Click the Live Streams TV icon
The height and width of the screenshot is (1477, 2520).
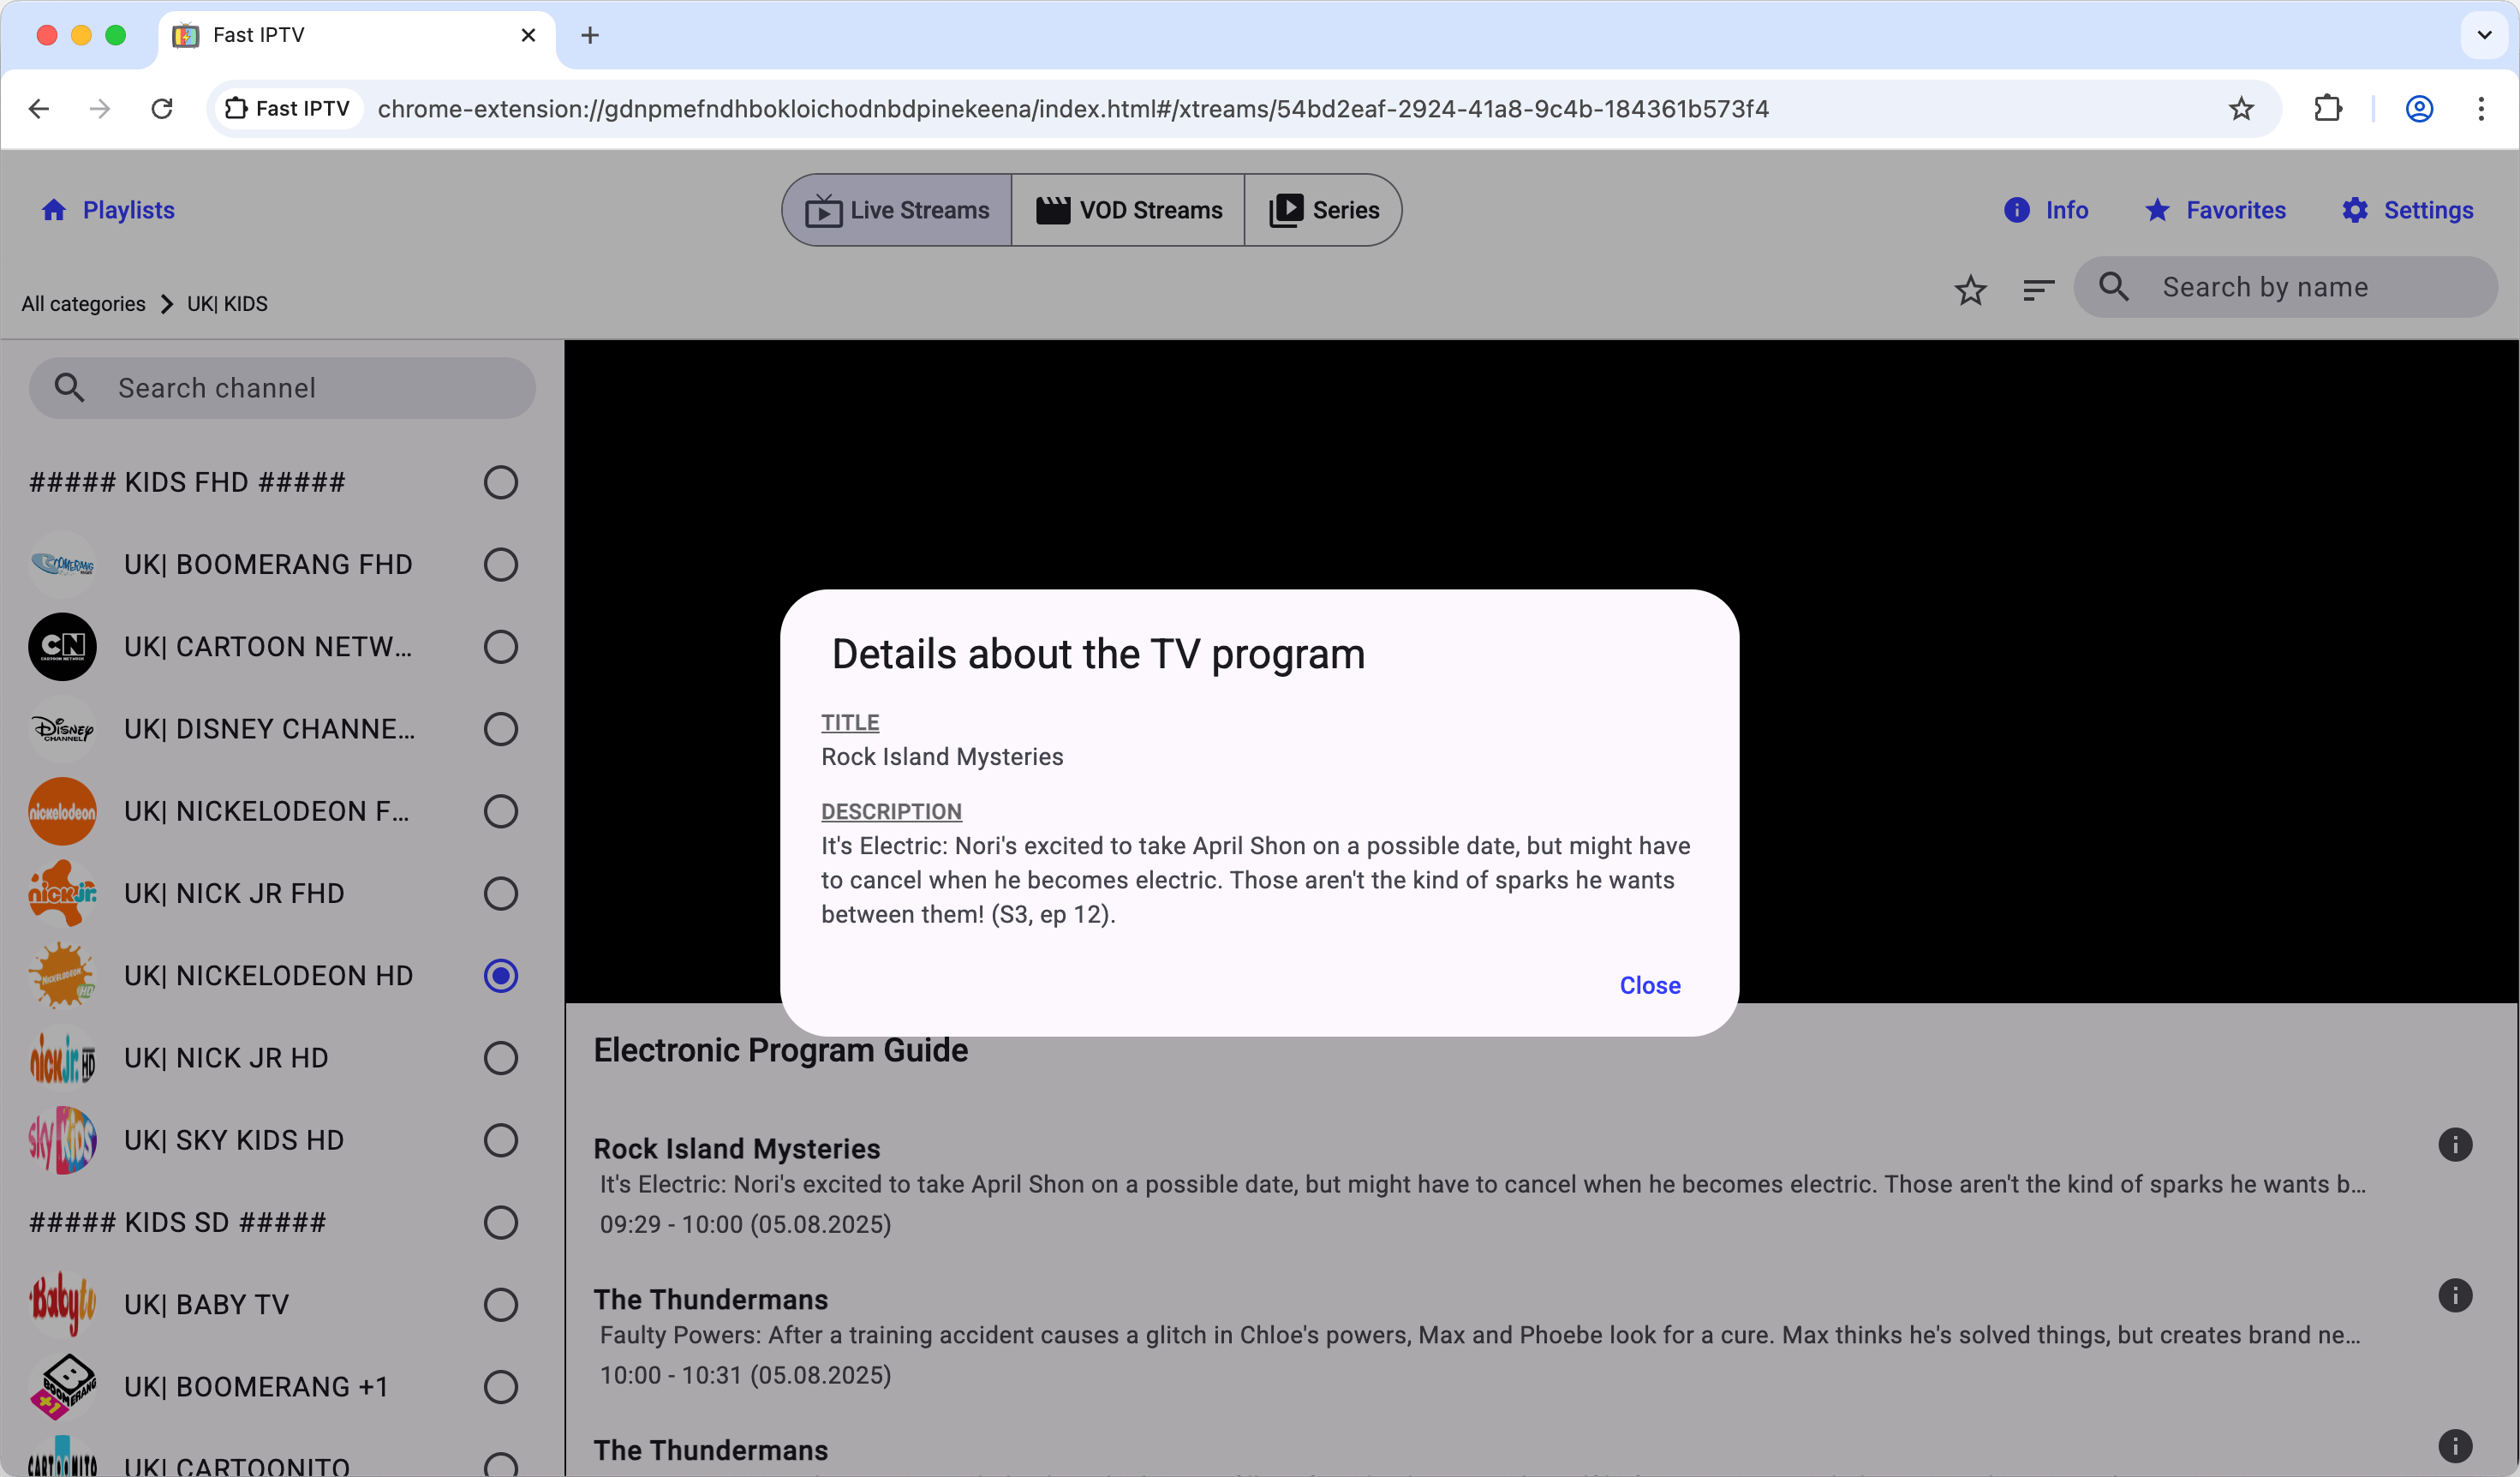(823, 210)
